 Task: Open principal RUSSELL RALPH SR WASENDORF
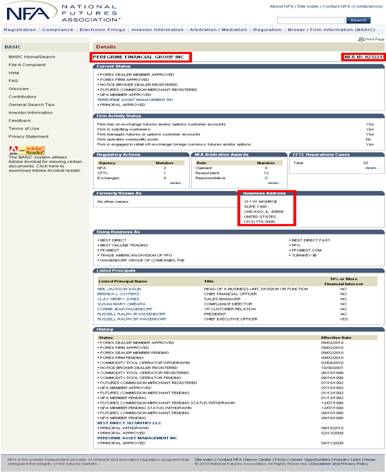[131, 319]
